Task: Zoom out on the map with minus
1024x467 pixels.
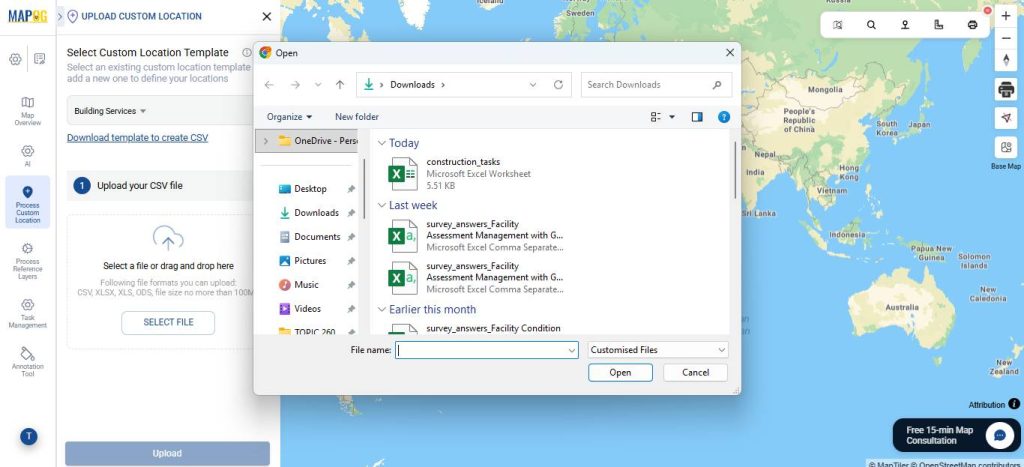Action: point(1006,38)
